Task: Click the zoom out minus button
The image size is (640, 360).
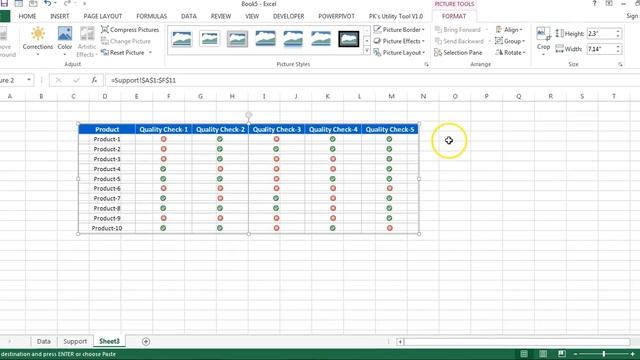Action: pyautogui.click(x=576, y=354)
